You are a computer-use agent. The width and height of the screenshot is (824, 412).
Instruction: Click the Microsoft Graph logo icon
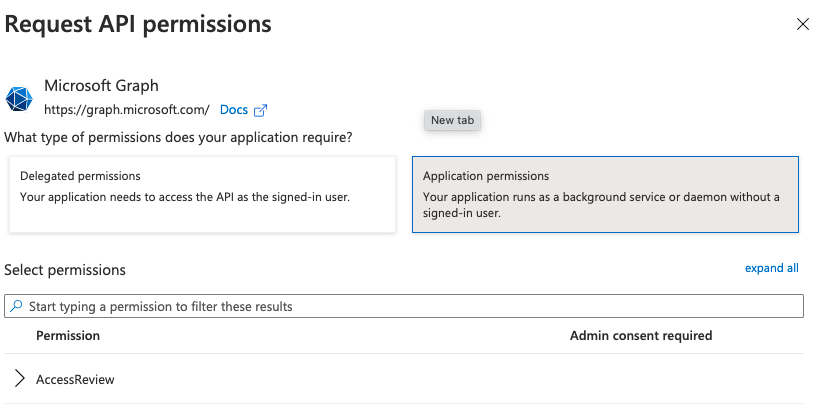click(19, 99)
